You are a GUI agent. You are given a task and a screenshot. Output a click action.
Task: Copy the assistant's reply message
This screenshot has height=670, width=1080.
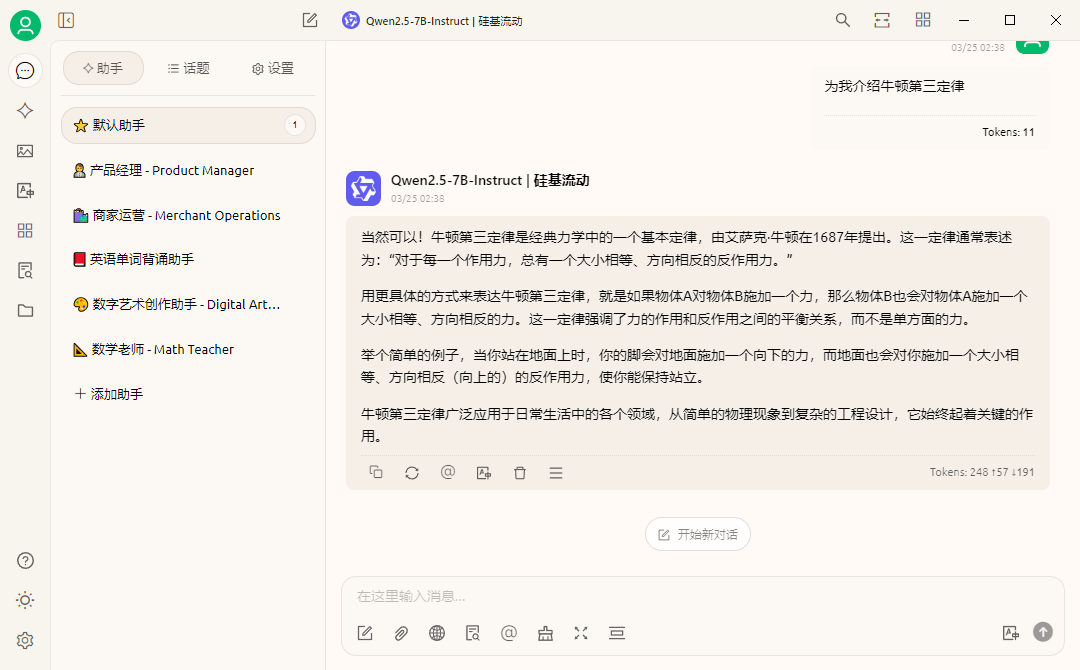(x=376, y=472)
